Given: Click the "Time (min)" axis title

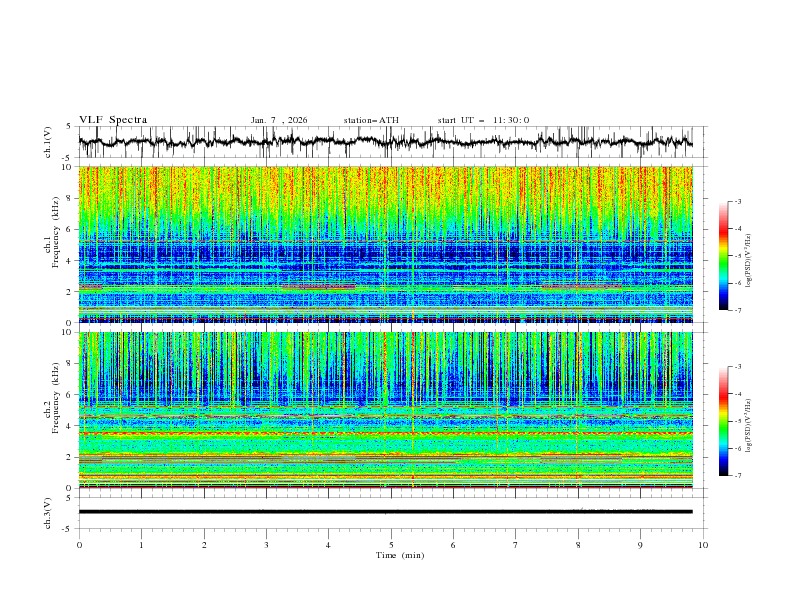Looking at the screenshot, I should 400,555.
